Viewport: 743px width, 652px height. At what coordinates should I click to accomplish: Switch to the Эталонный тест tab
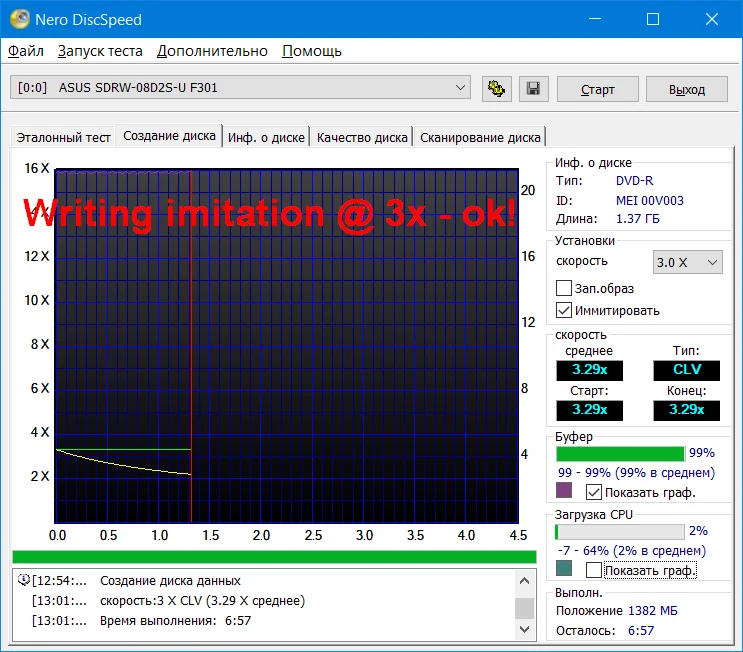[63, 137]
